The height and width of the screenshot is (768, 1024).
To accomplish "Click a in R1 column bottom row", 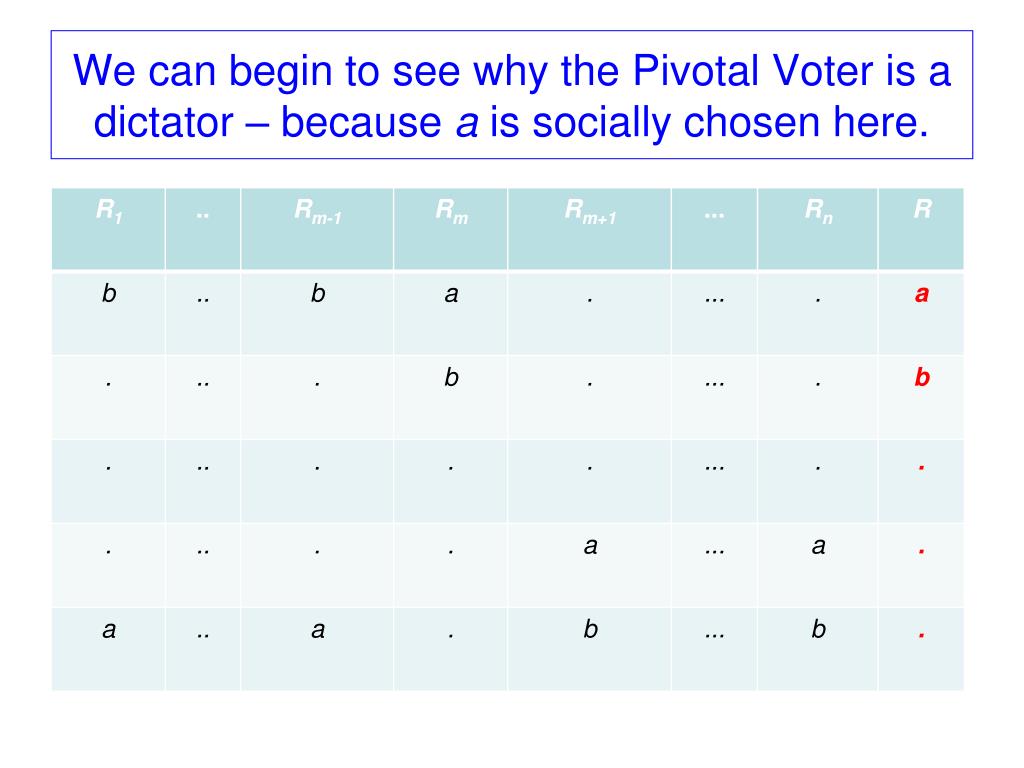I will 109,630.
